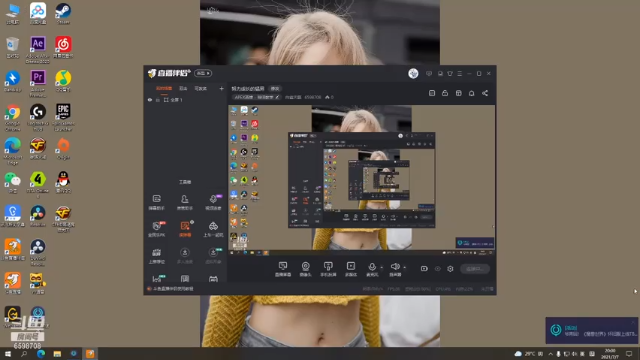Image resolution: width=640 pixels, height=360 pixels.
Task: Click the bell notification icon above preview
Action: click(x=471, y=93)
